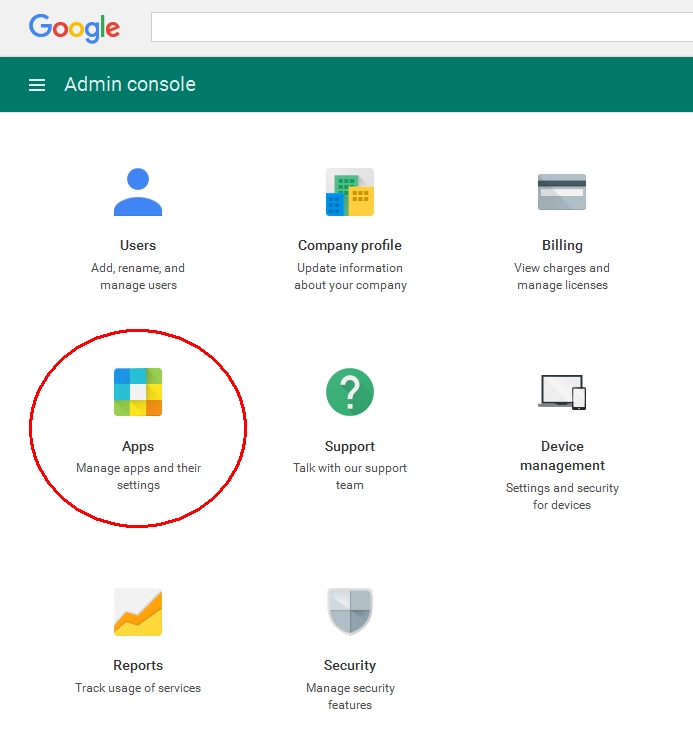Click 'Manage apps and their settings' text
Viewport: 693px width, 733px height.
138,476
